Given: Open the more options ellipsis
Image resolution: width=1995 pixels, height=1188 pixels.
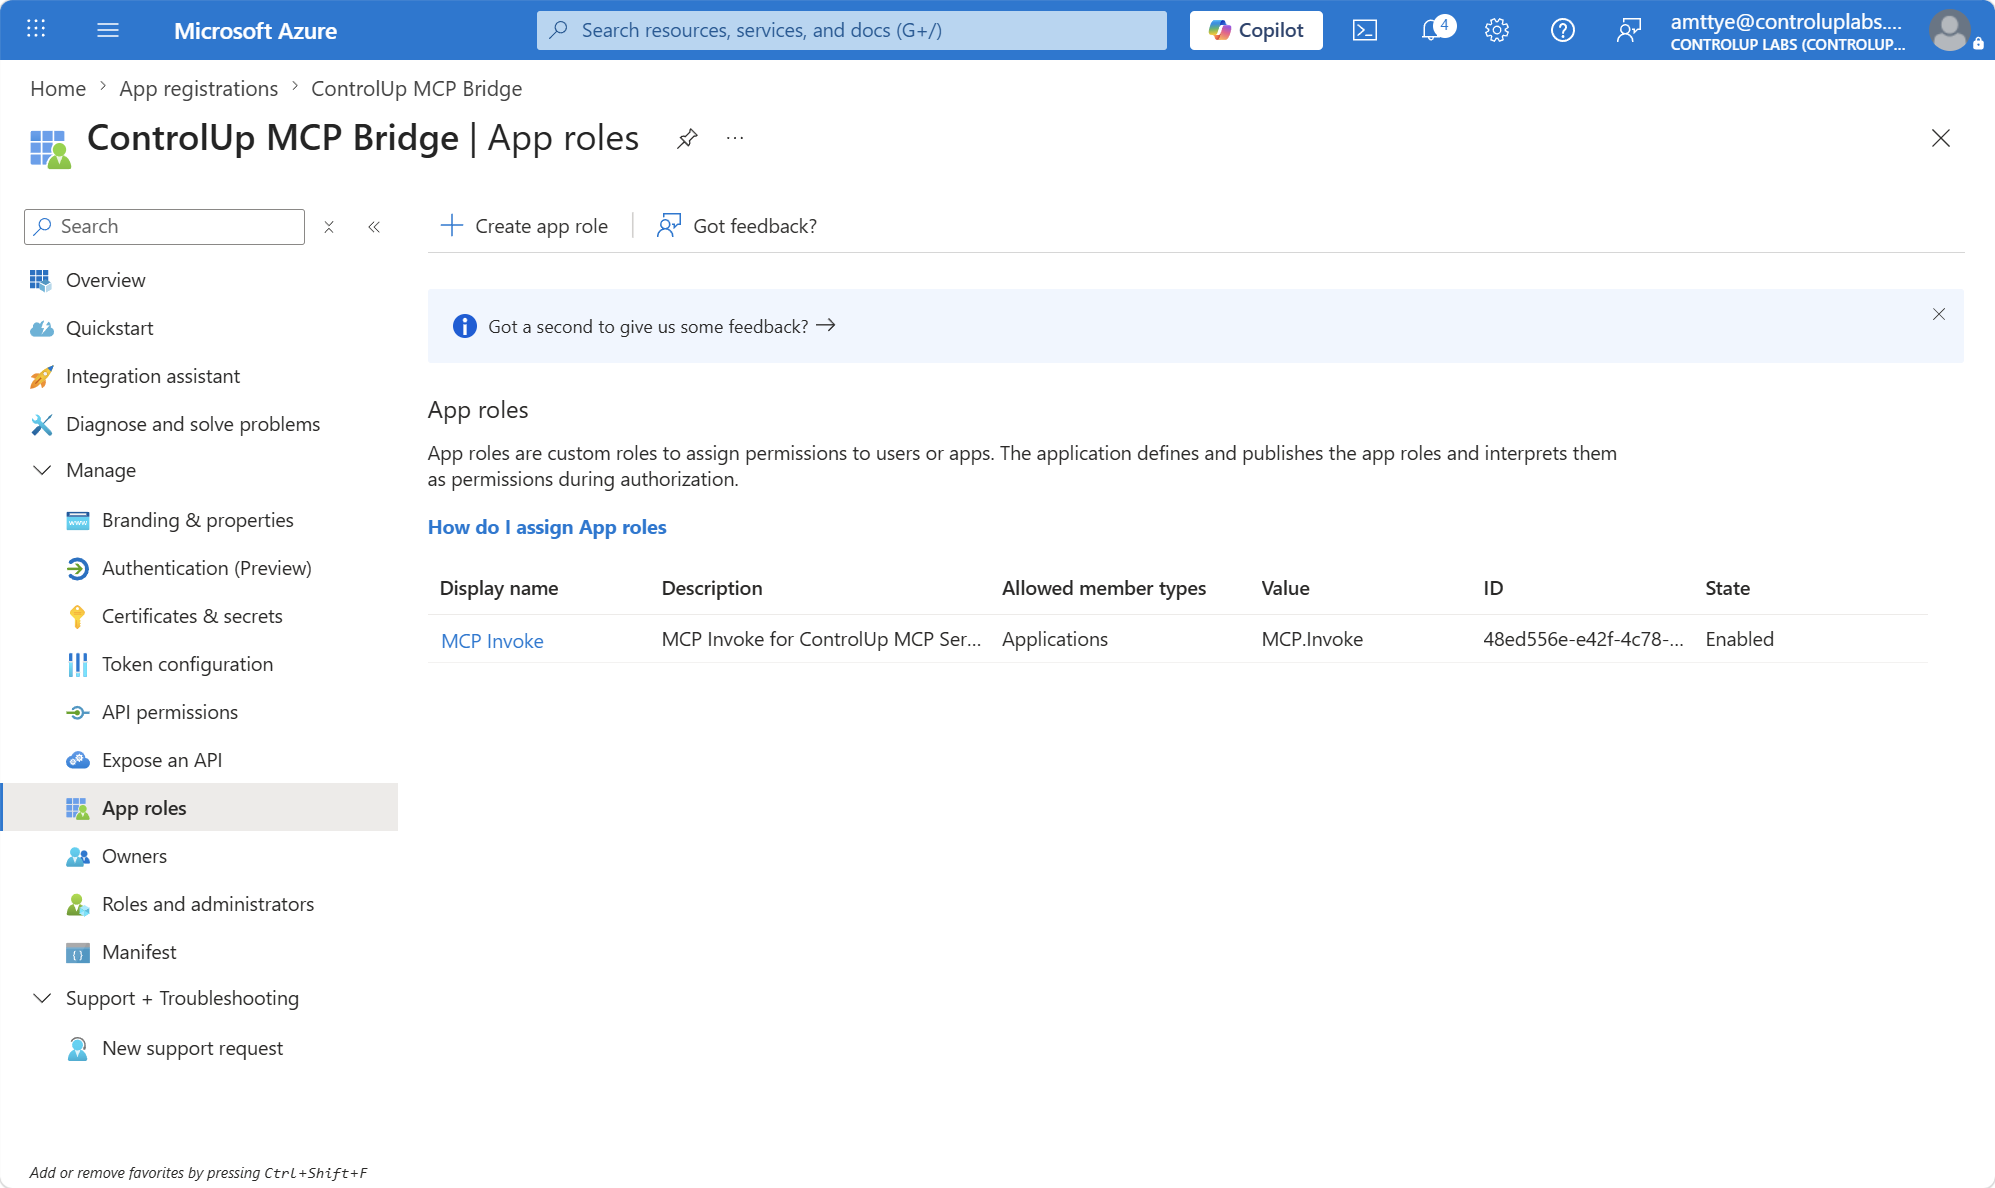Looking at the screenshot, I should (735, 138).
